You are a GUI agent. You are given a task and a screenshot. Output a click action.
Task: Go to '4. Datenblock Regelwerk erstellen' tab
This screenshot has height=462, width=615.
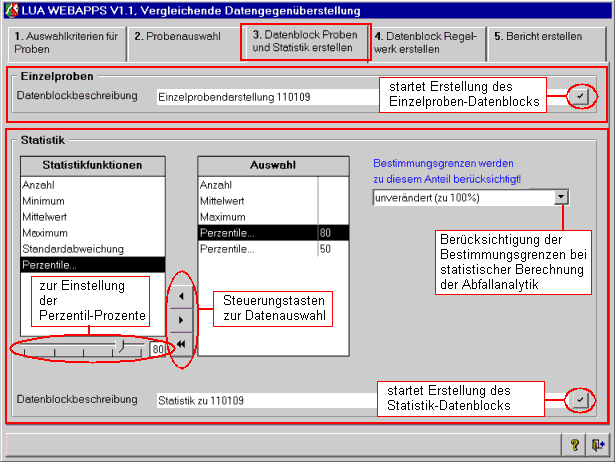pyautogui.click(x=427, y=43)
